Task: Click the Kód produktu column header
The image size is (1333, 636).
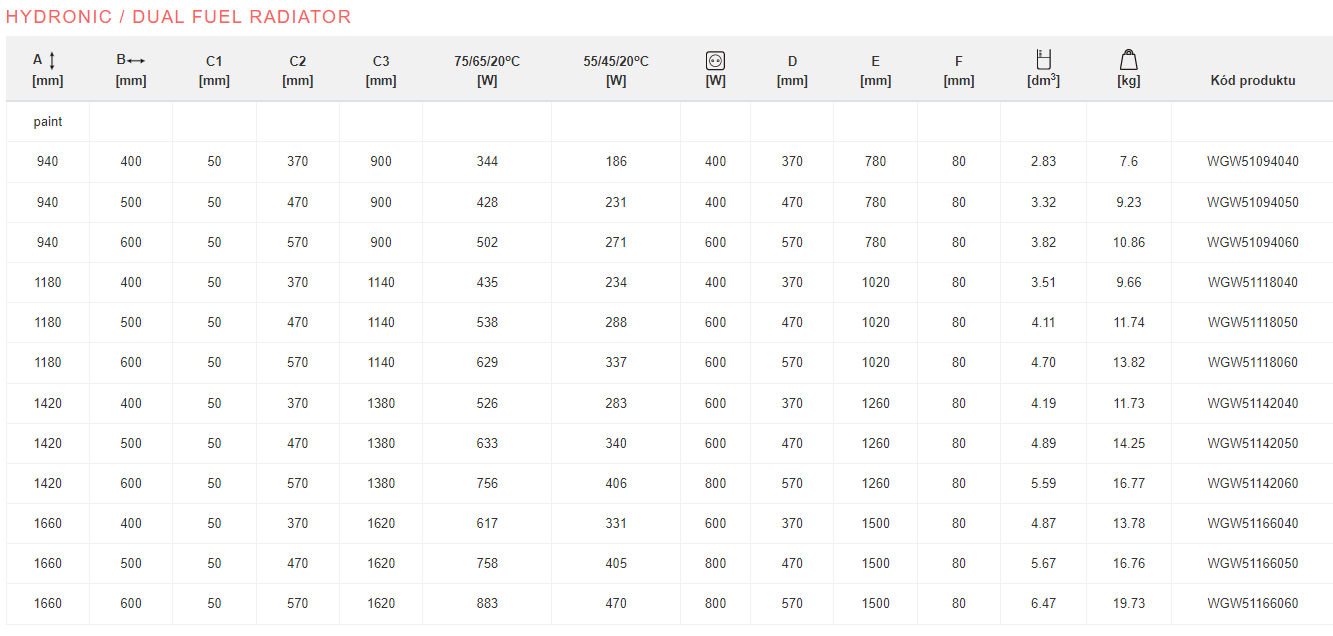Action: [1252, 80]
